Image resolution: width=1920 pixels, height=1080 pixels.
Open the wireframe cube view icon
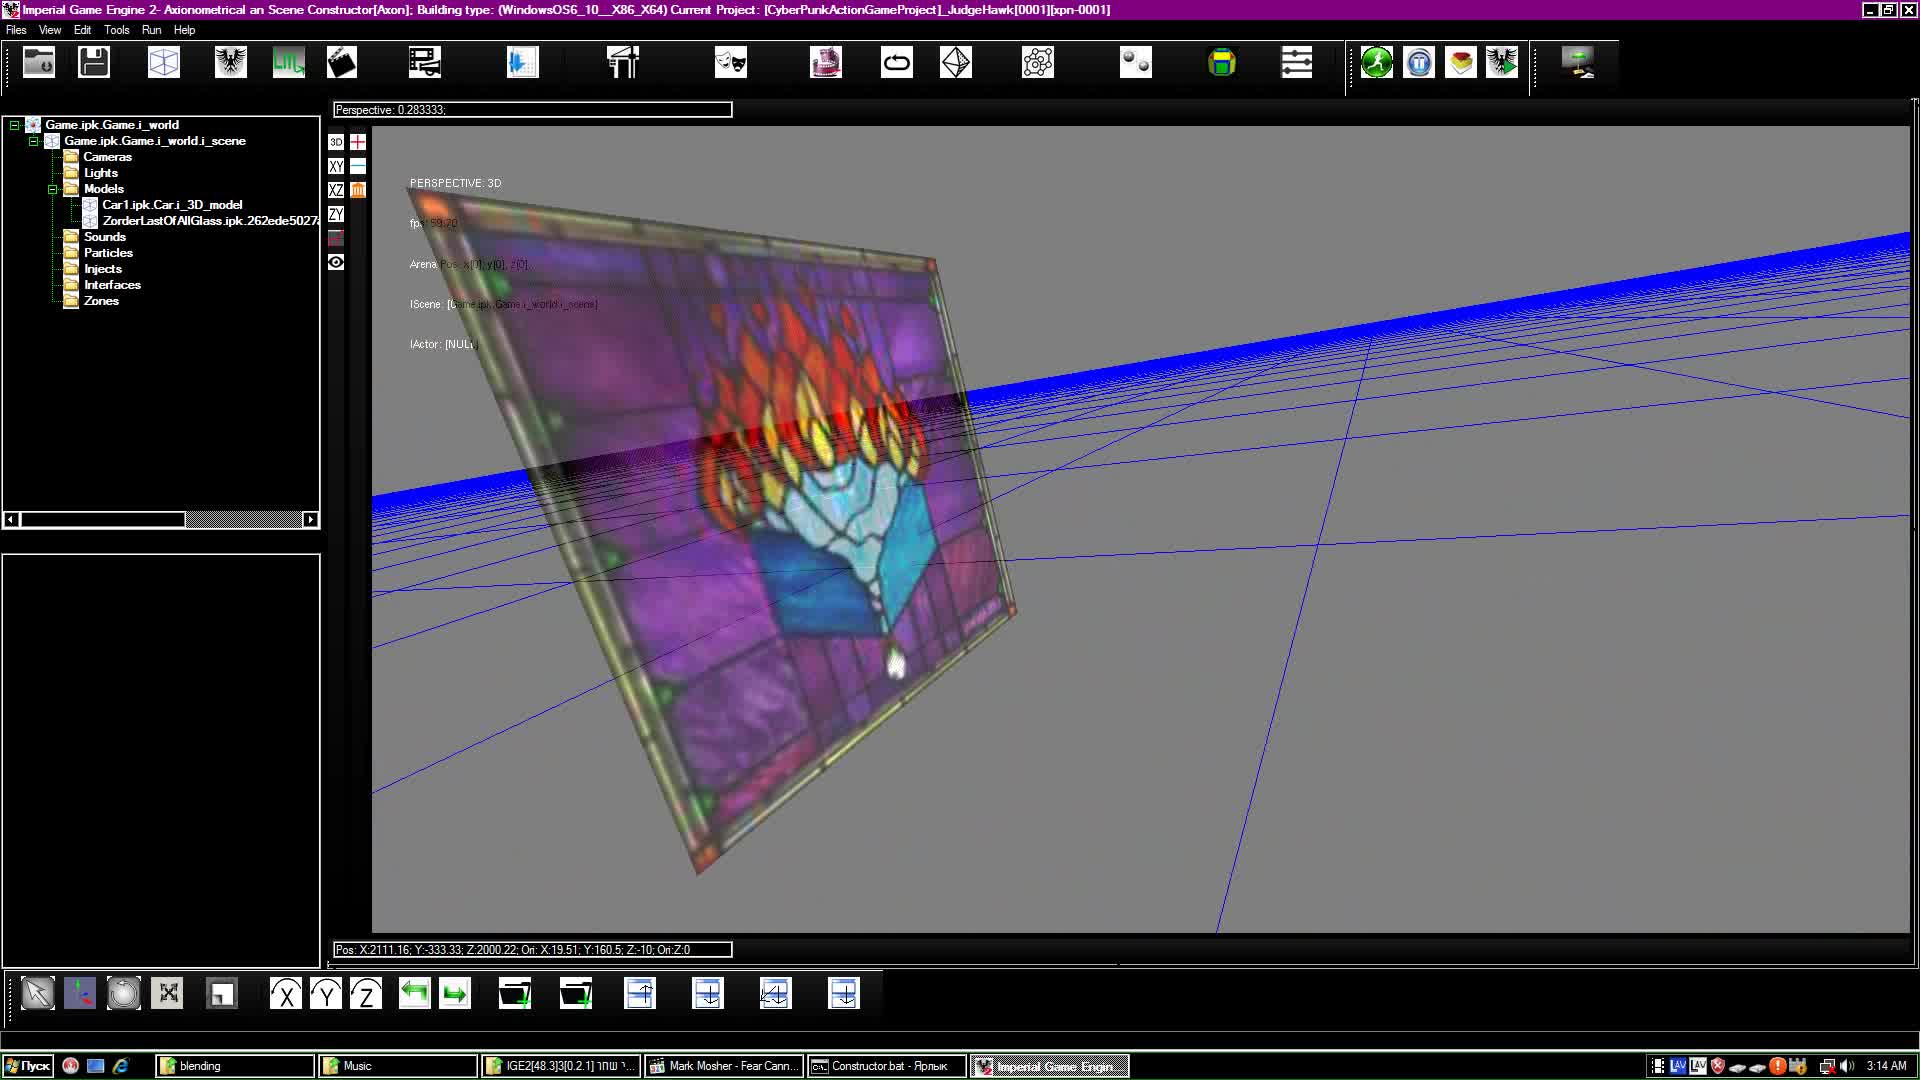click(x=163, y=62)
